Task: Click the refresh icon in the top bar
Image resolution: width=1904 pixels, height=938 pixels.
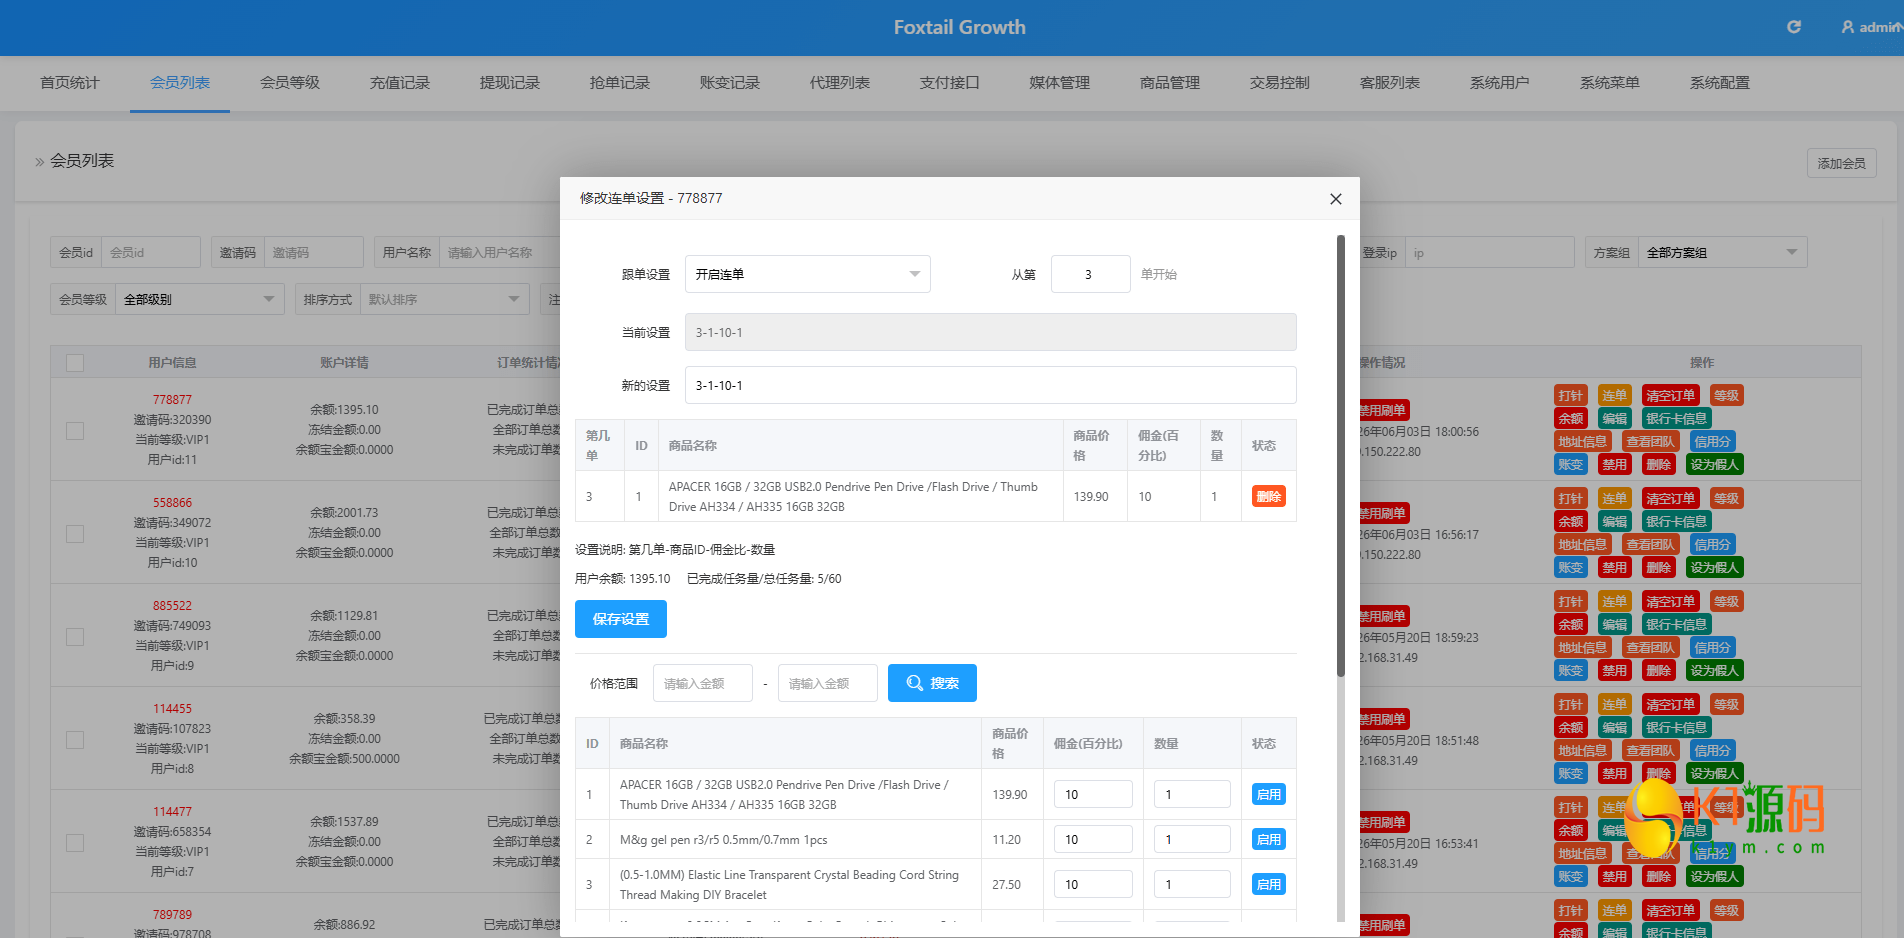Action: coord(1794,27)
